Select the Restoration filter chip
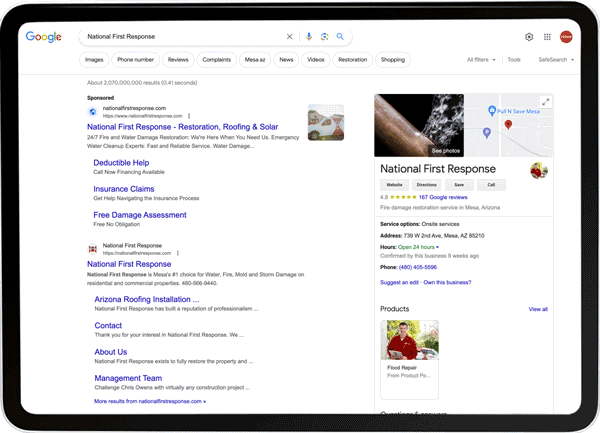This screenshot has width=600, height=433. 352,60
